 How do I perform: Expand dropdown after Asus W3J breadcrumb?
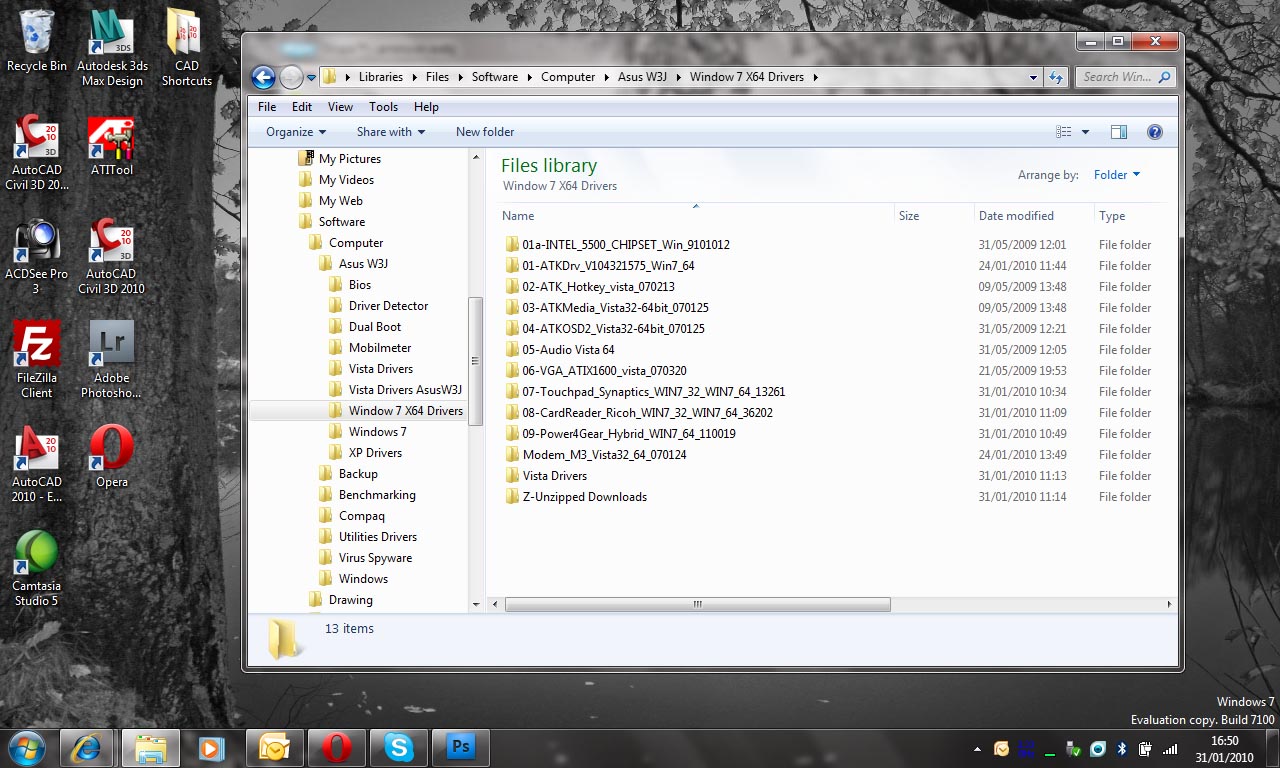click(x=679, y=77)
